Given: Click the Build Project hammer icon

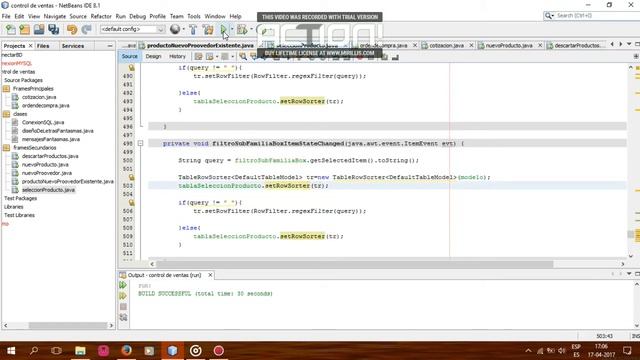Looking at the screenshot, I should pos(193,29).
